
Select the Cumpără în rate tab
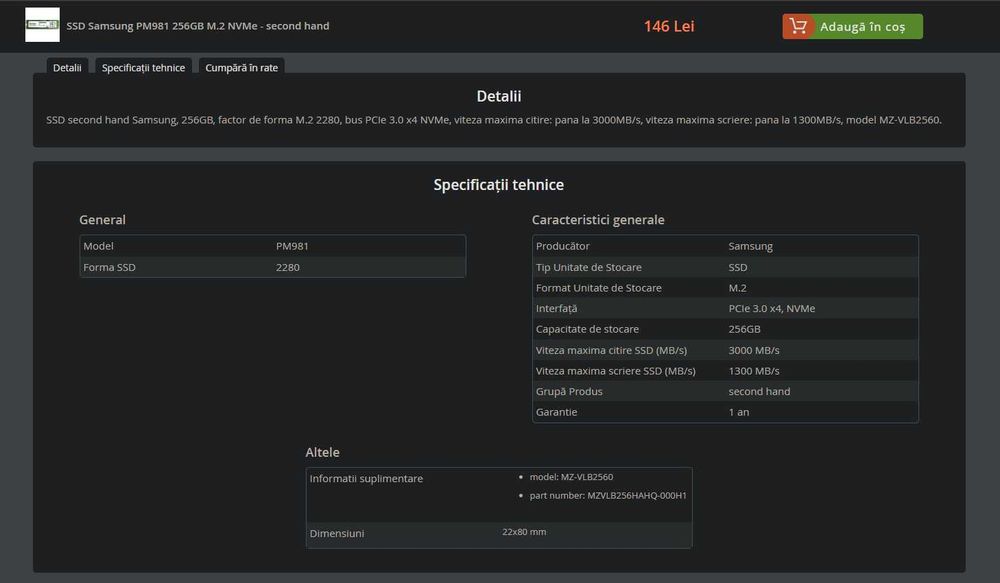point(241,67)
